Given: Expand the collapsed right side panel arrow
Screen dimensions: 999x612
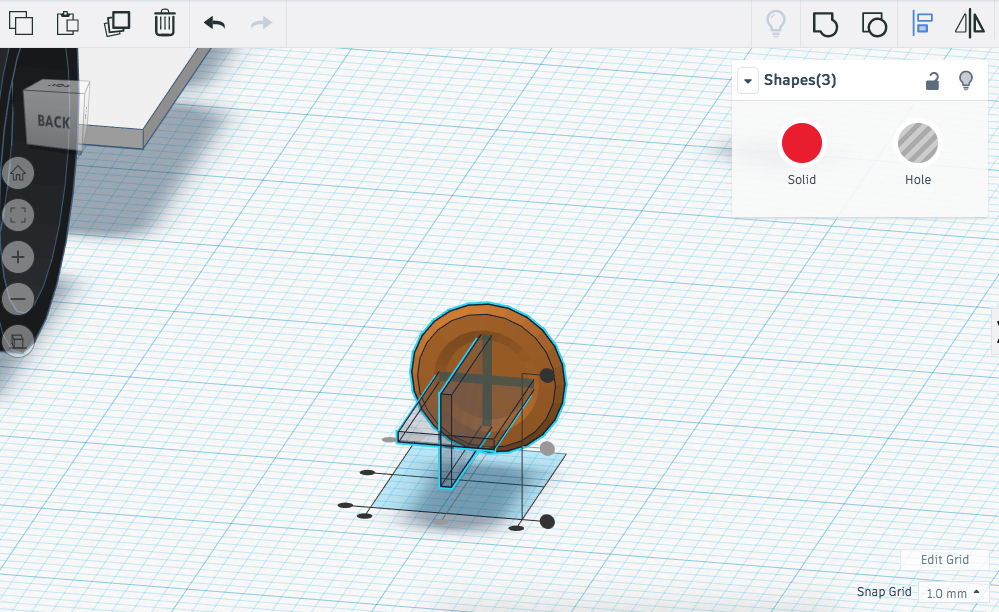Looking at the screenshot, I should [x=995, y=331].
